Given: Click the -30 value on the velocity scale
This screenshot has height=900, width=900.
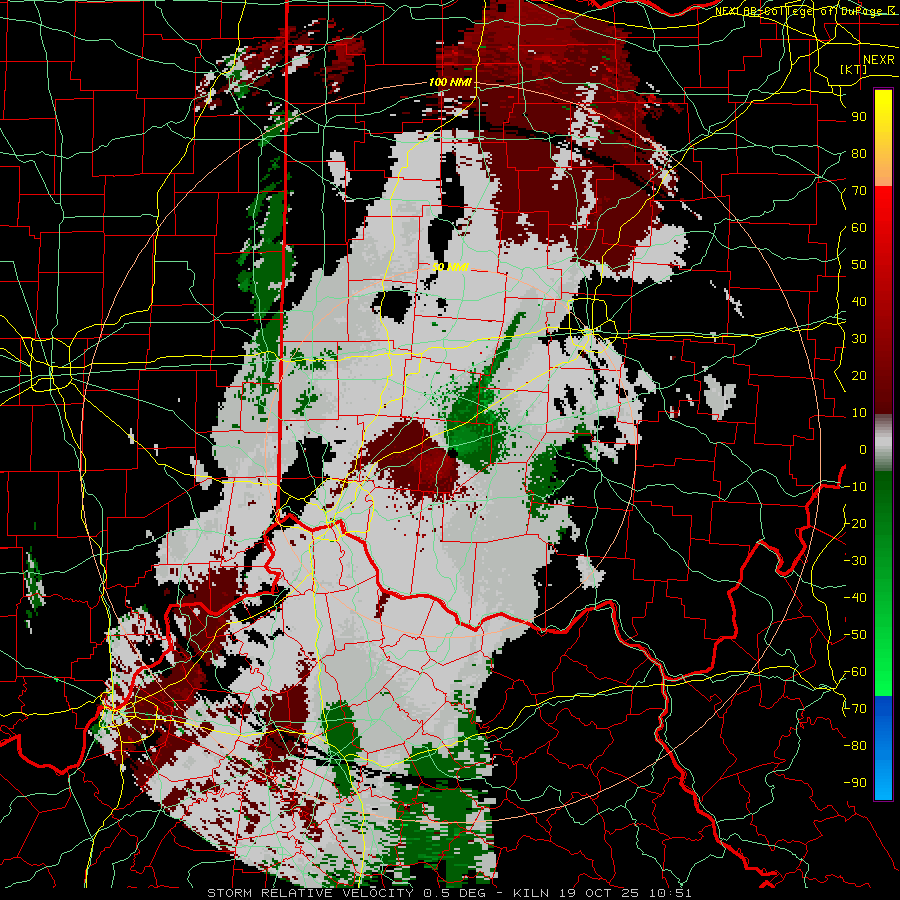Looking at the screenshot, I should pos(855,561).
